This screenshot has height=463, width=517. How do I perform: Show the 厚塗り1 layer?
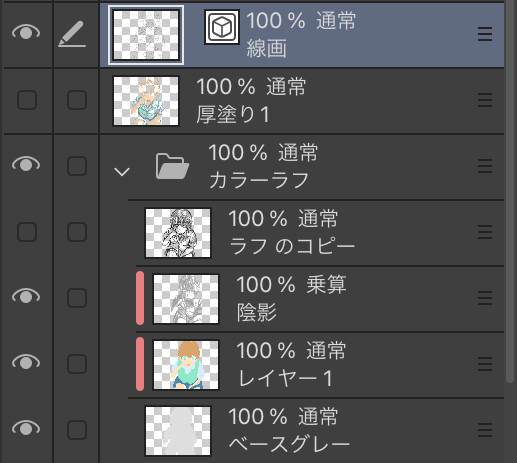tap(27, 100)
